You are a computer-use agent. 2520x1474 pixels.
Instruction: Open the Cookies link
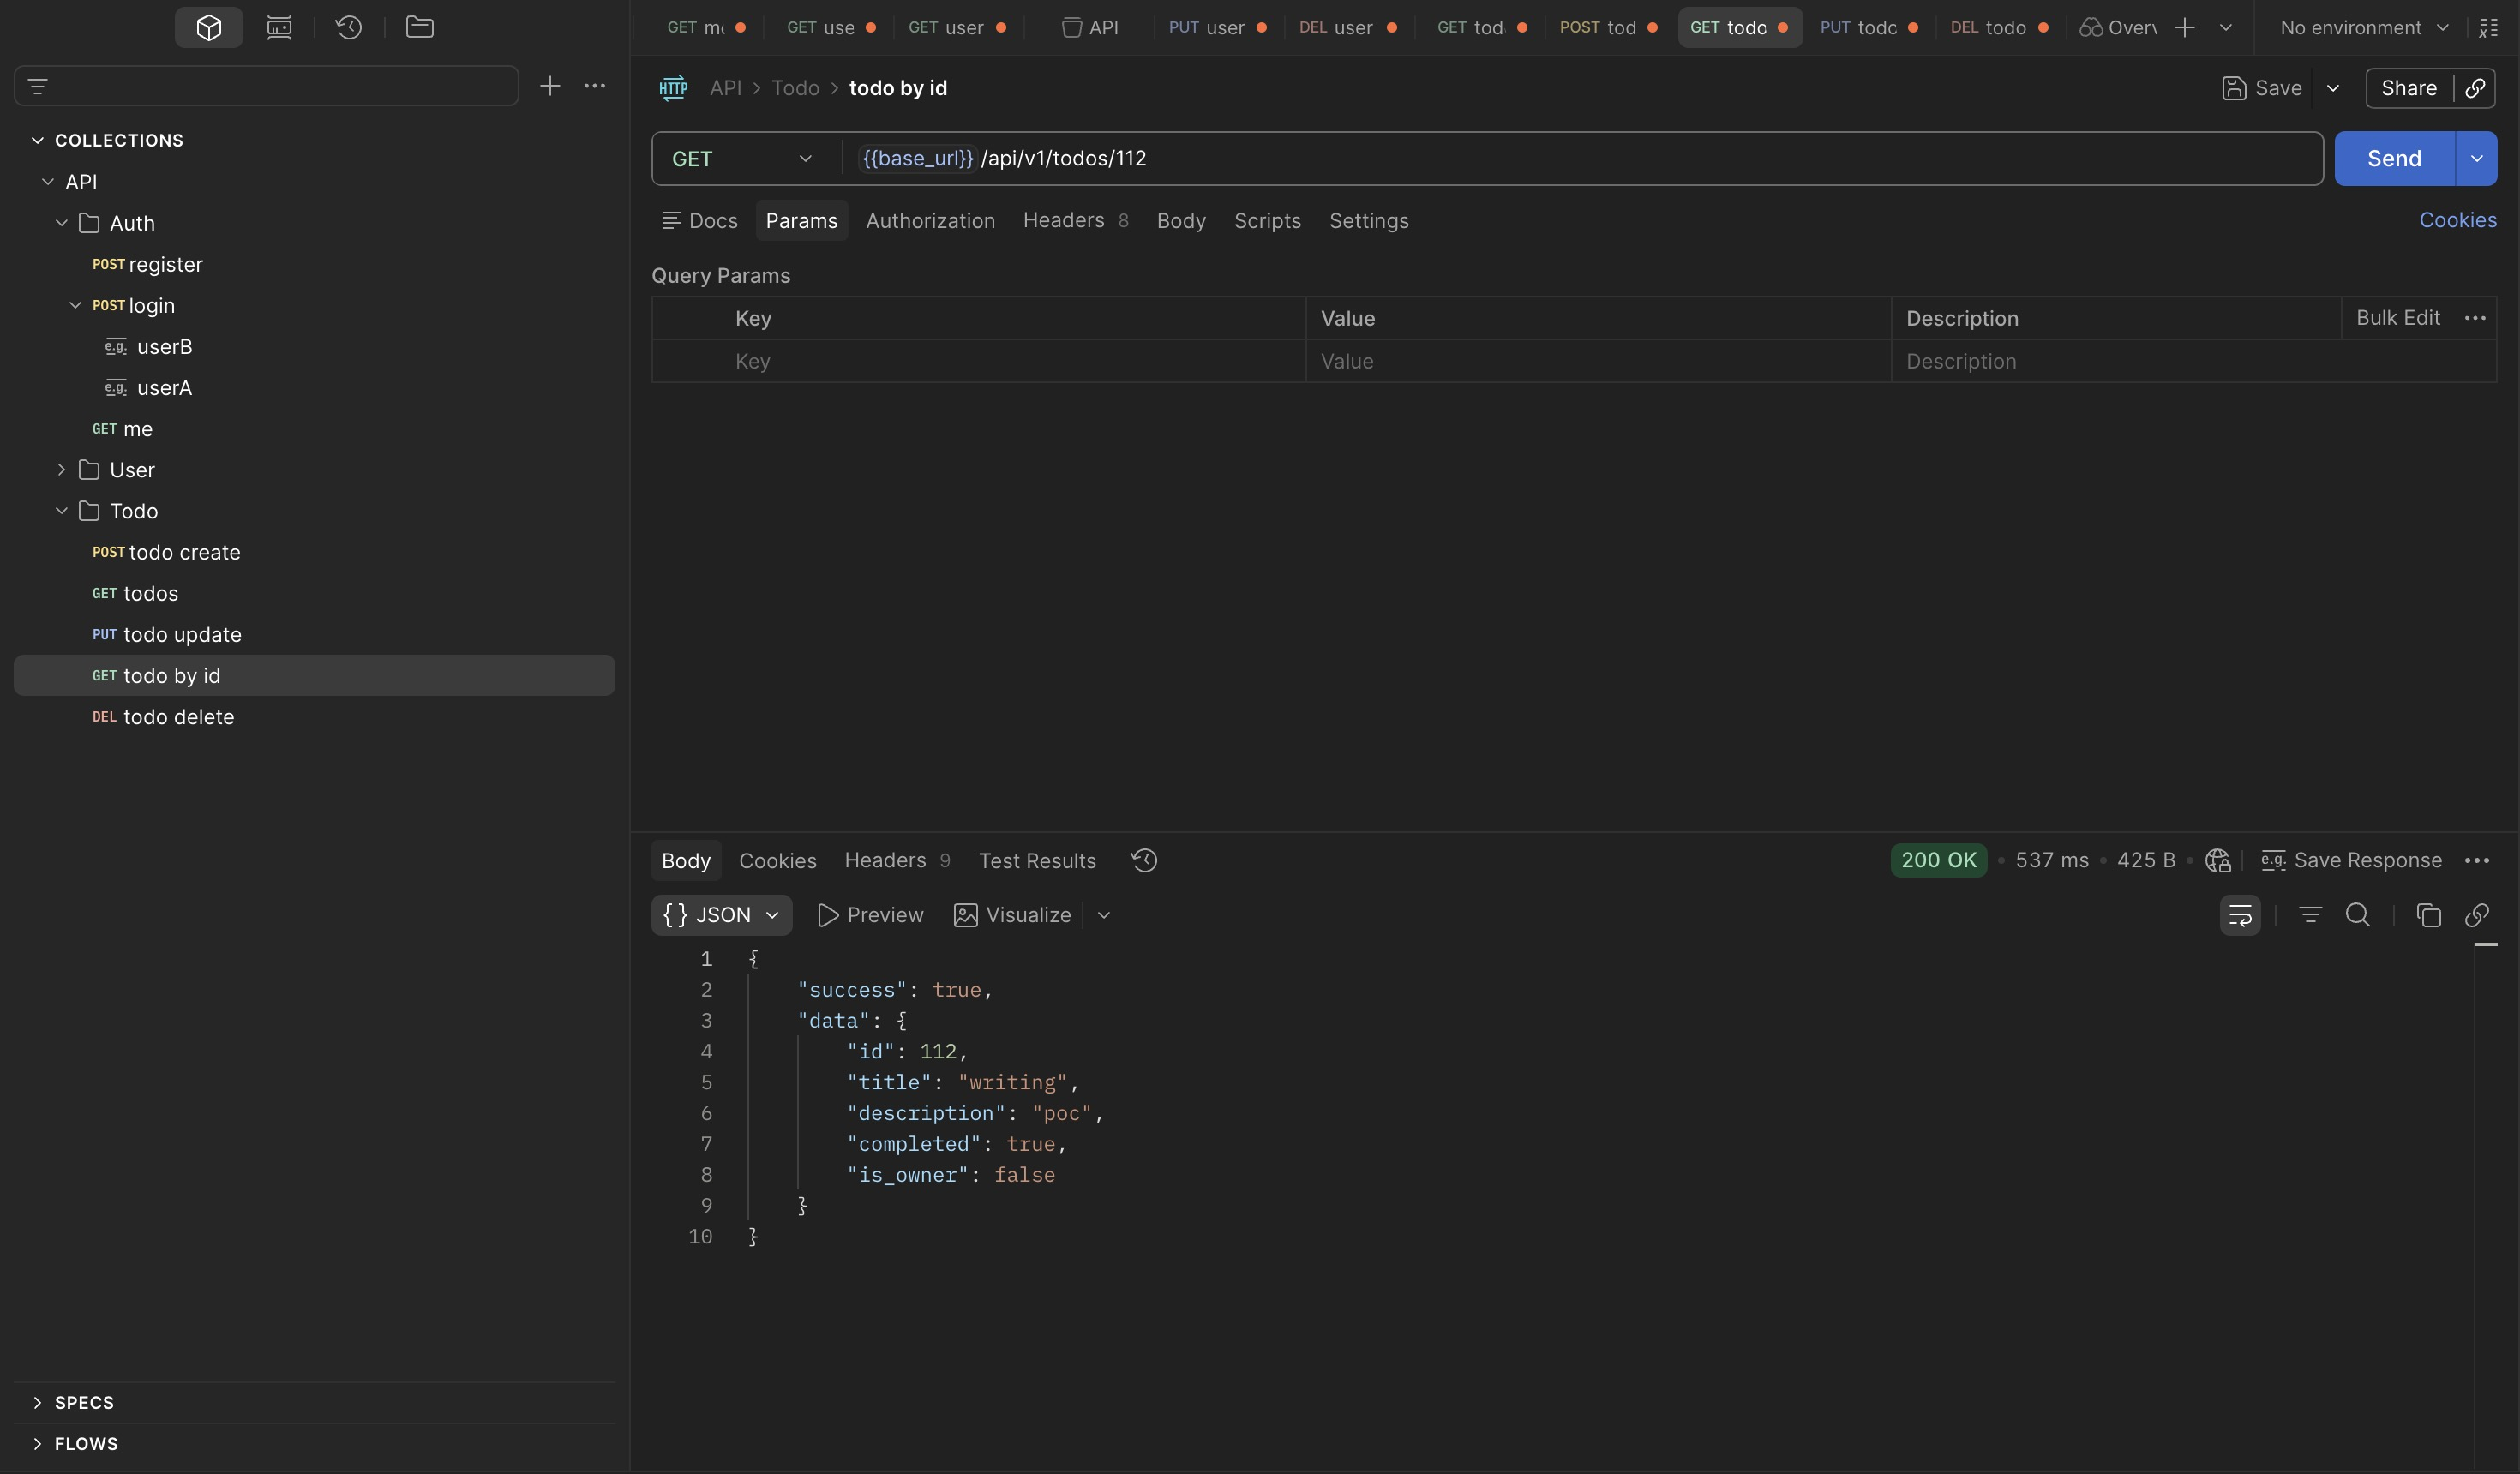(x=2457, y=220)
